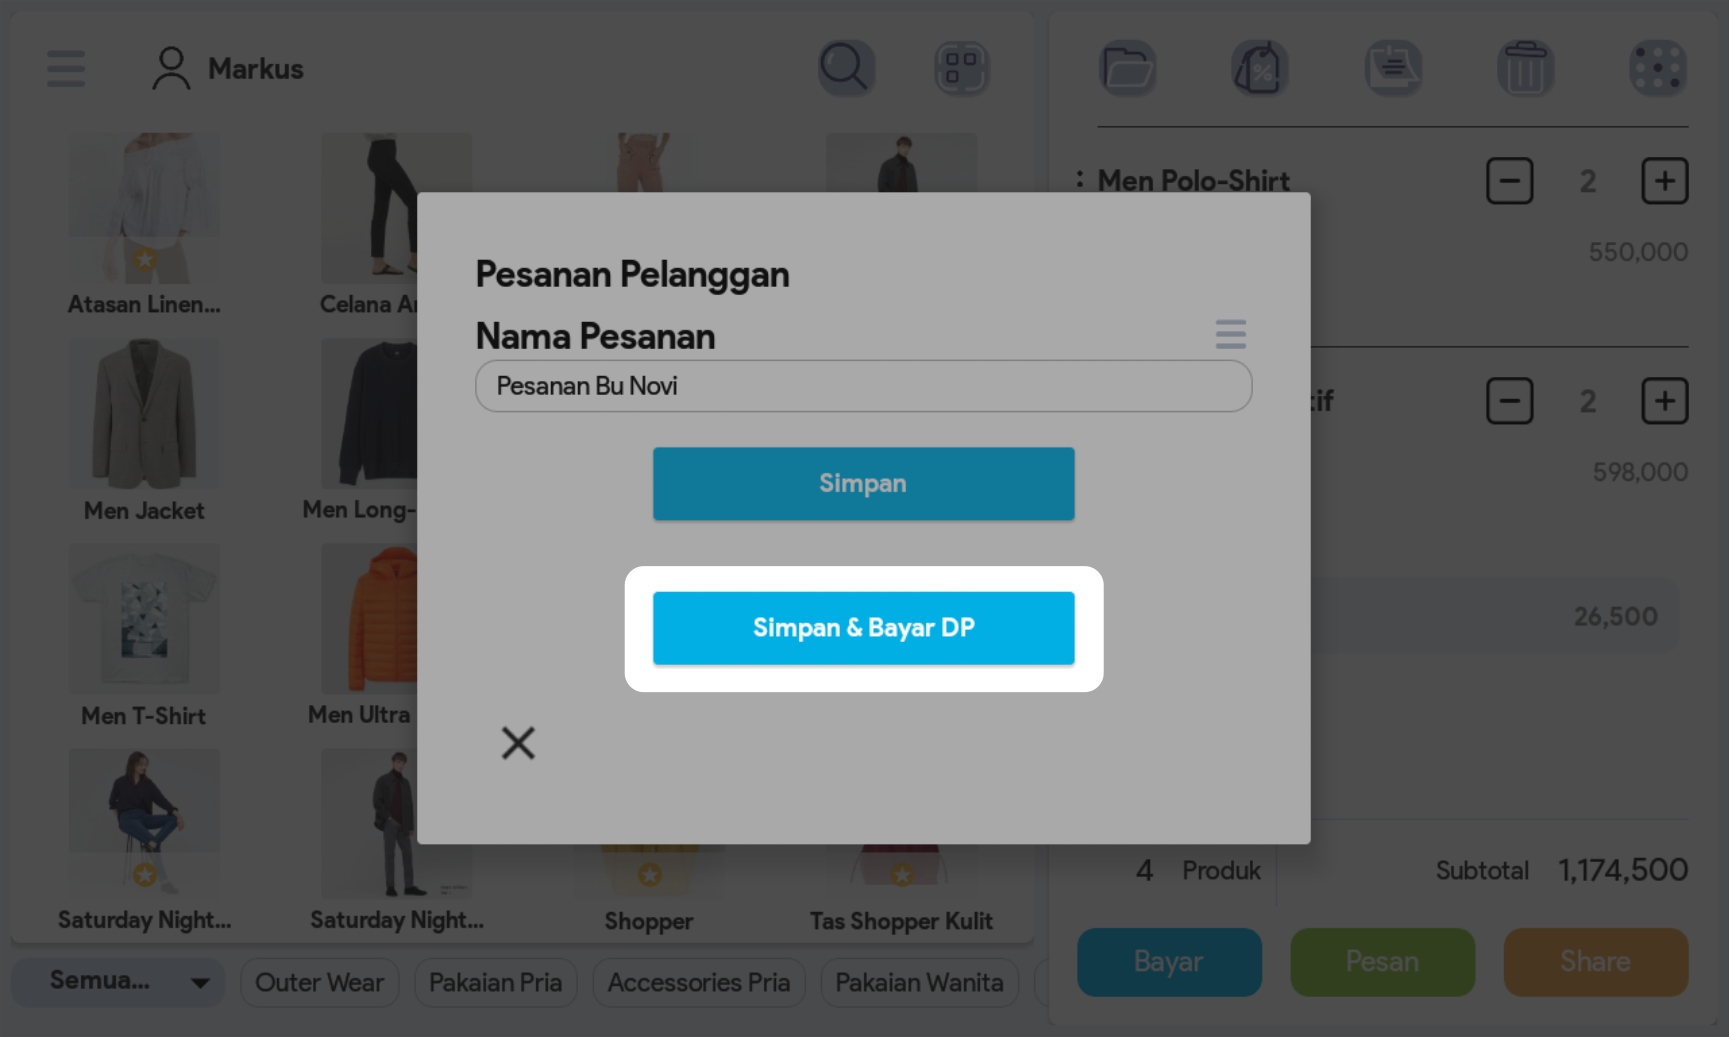The image size is (1729, 1037).
Task: Open order name list icon in dialog
Action: (x=1230, y=334)
